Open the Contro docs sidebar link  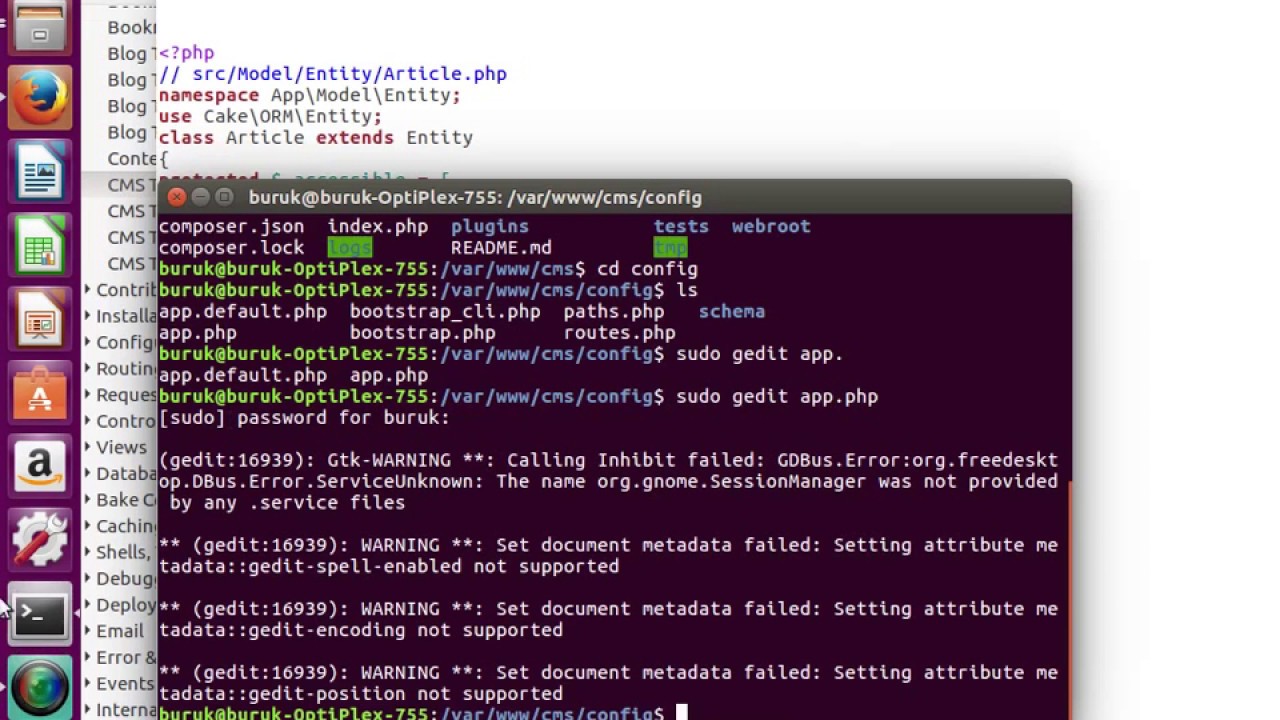coord(126,421)
